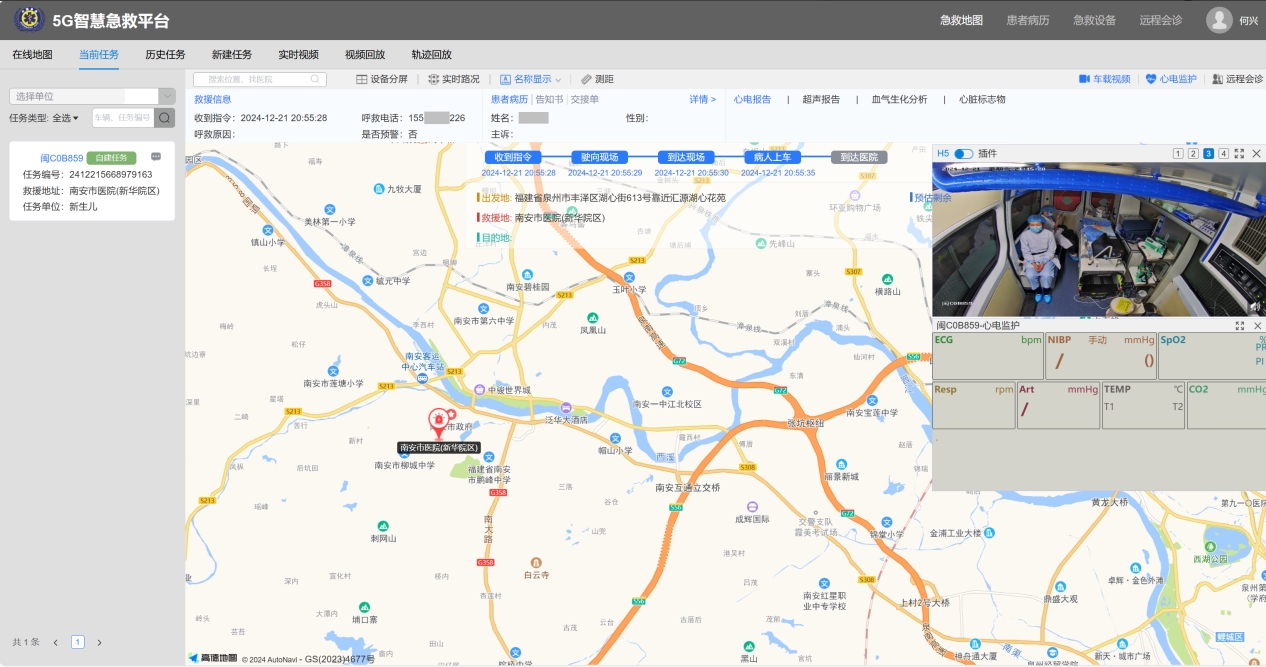The image size is (1266, 667).
Task: Show 实时路况 live traffic layer
Action: click(454, 79)
